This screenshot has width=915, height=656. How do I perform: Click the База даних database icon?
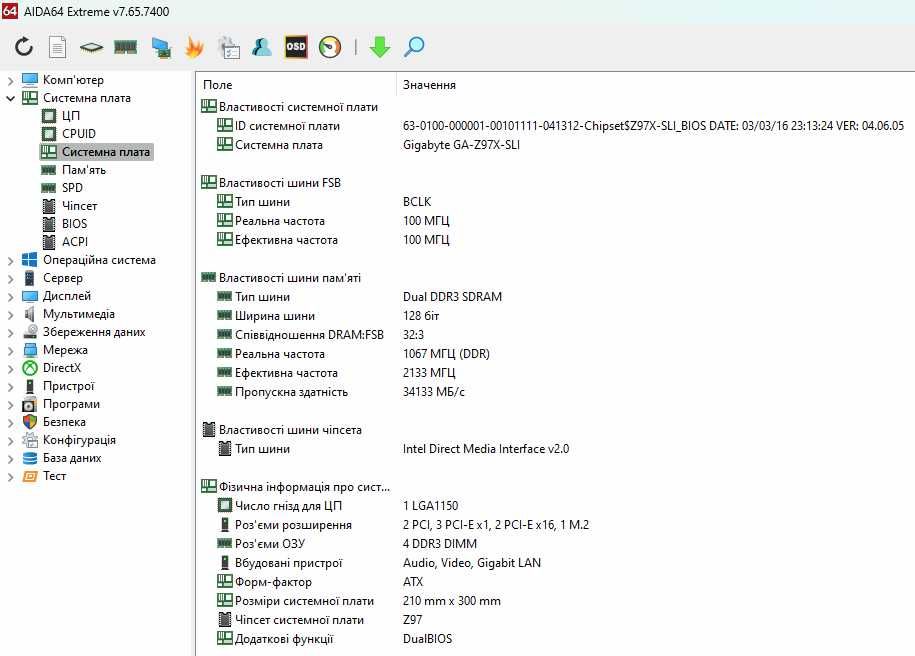point(30,458)
